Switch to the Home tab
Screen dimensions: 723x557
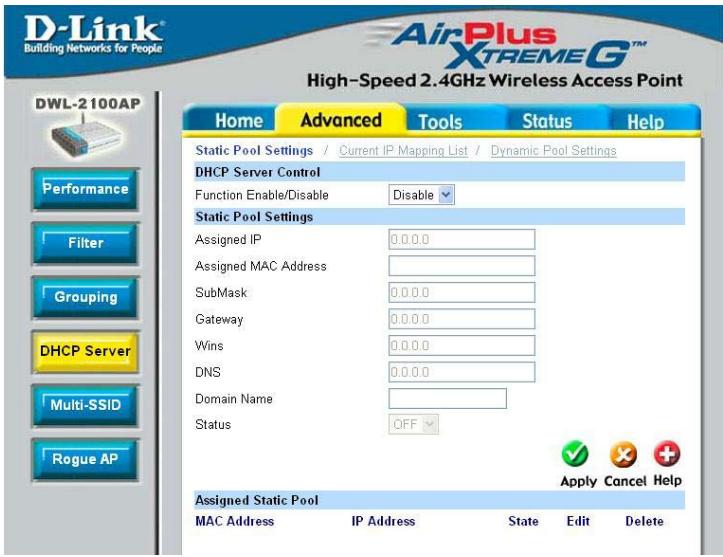[238, 121]
